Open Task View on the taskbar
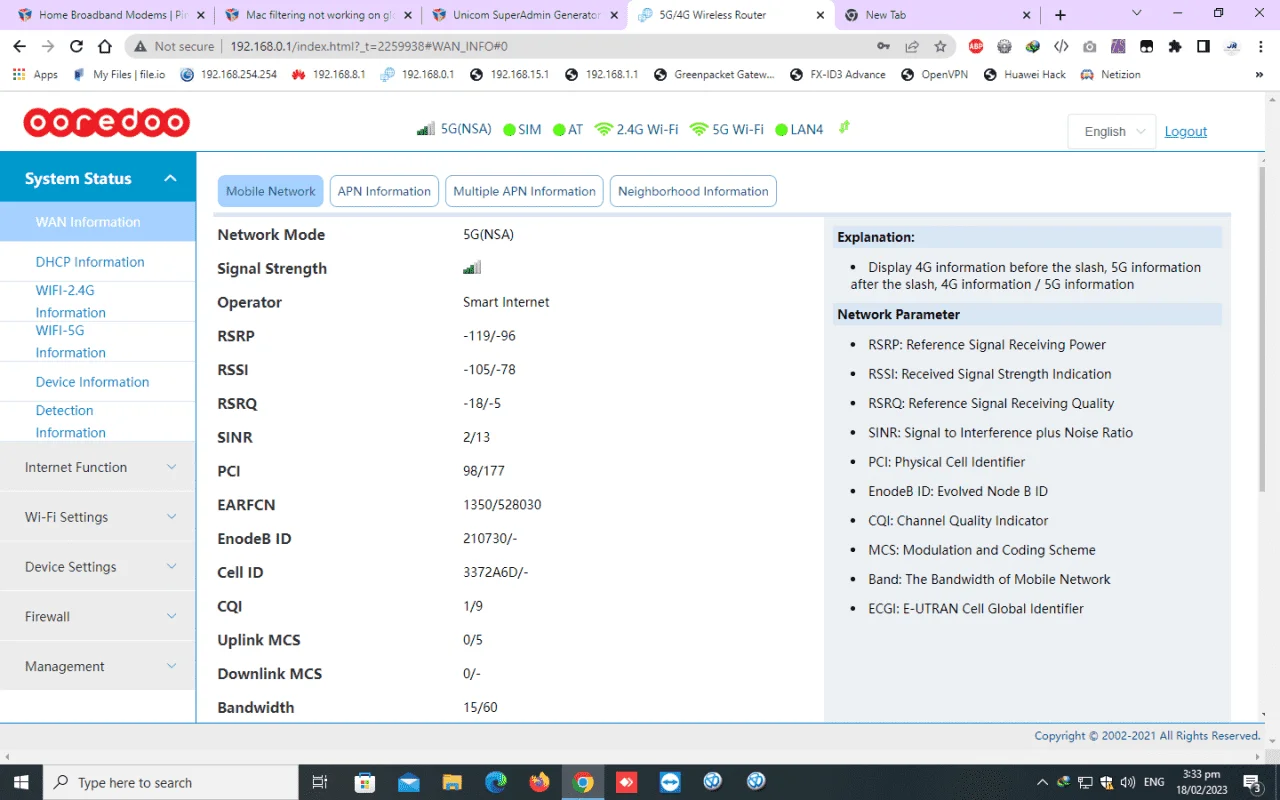Image resolution: width=1280 pixels, height=800 pixels. pyautogui.click(x=320, y=782)
